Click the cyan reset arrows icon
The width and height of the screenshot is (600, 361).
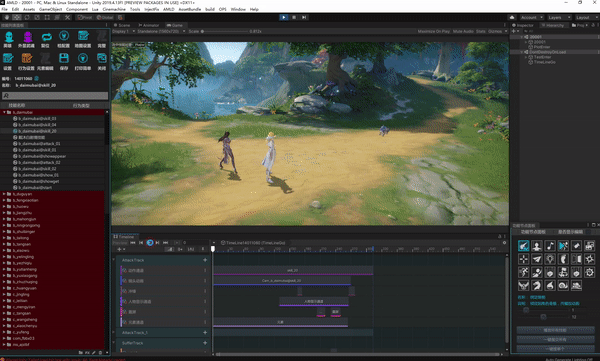46,37
